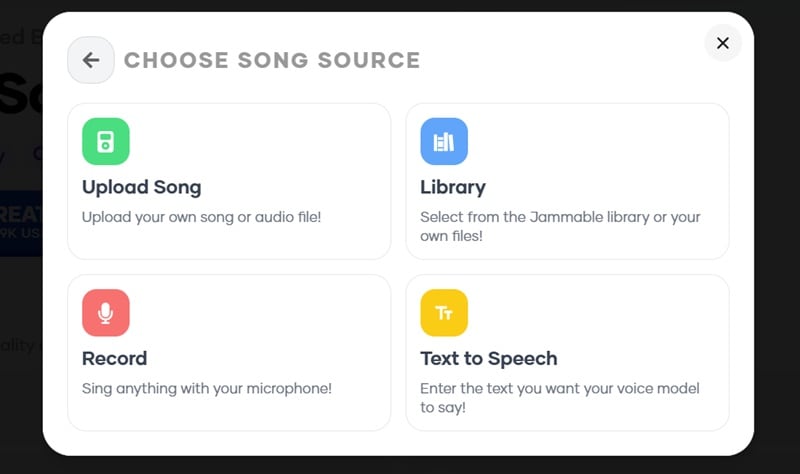
Task: Click the yellow Text to Speech icon
Action: click(x=443, y=313)
